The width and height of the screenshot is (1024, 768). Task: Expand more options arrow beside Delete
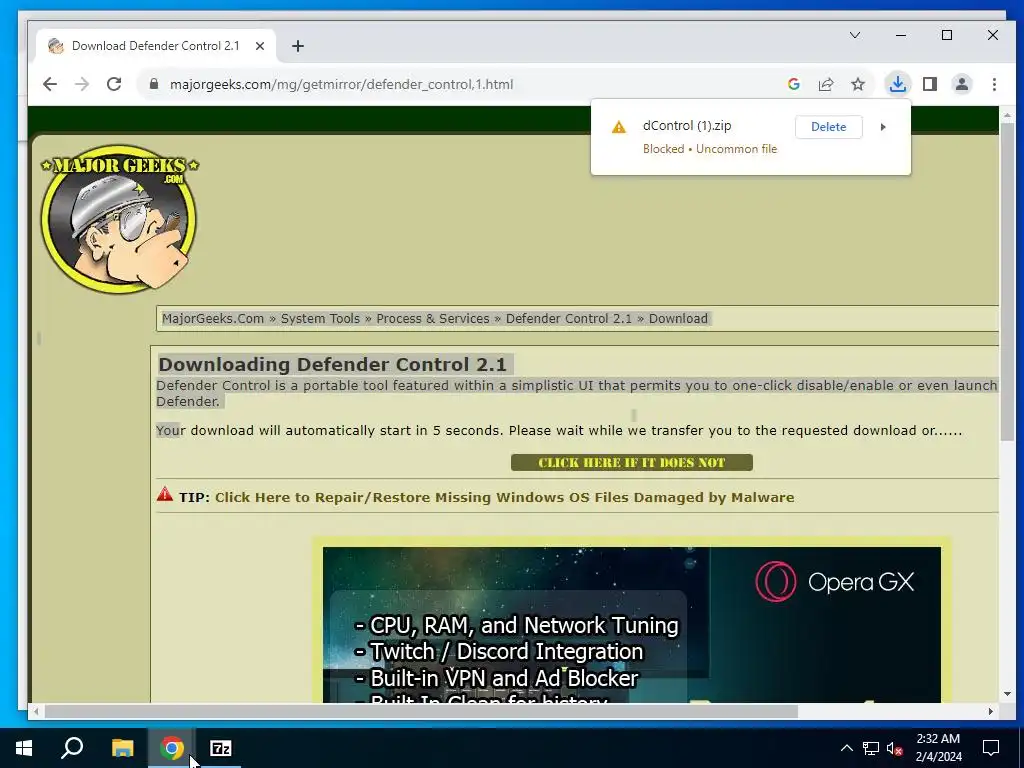(x=883, y=127)
